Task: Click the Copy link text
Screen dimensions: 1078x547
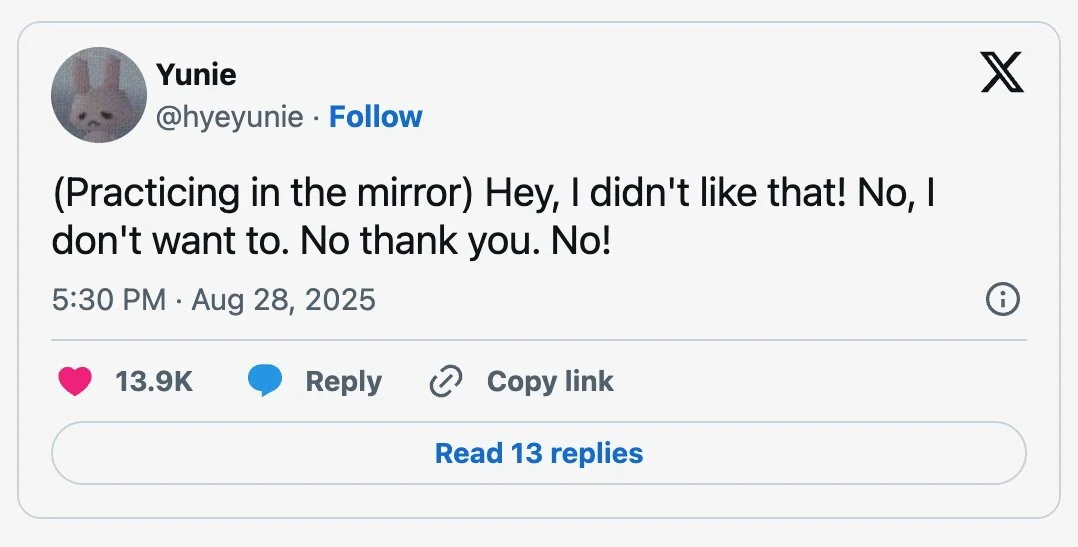Action: coord(550,381)
